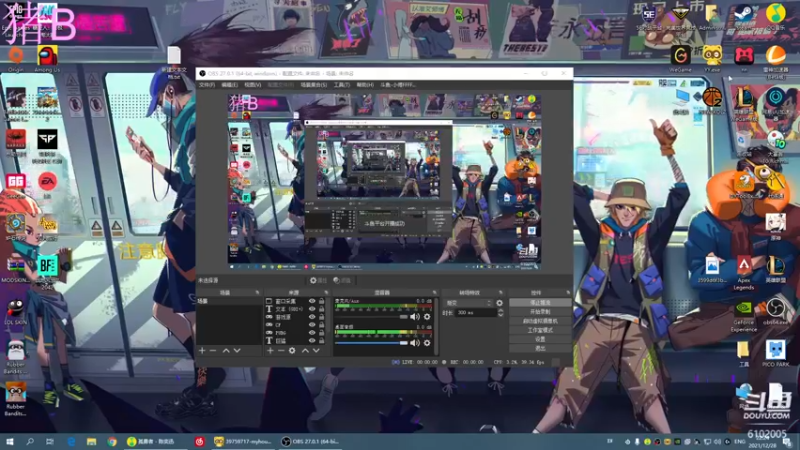This screenshot has height=450, width=800.
Task: Click the 退出 exit button
Action: (x=540, y=348)
